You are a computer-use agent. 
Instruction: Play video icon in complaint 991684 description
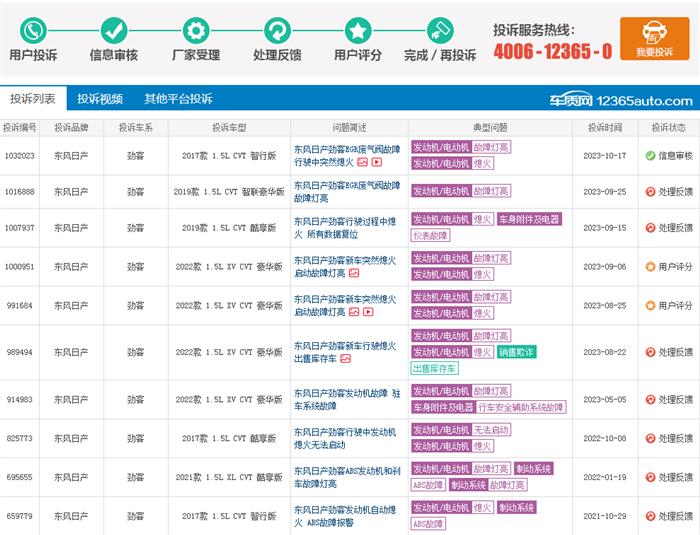point(368,312)
